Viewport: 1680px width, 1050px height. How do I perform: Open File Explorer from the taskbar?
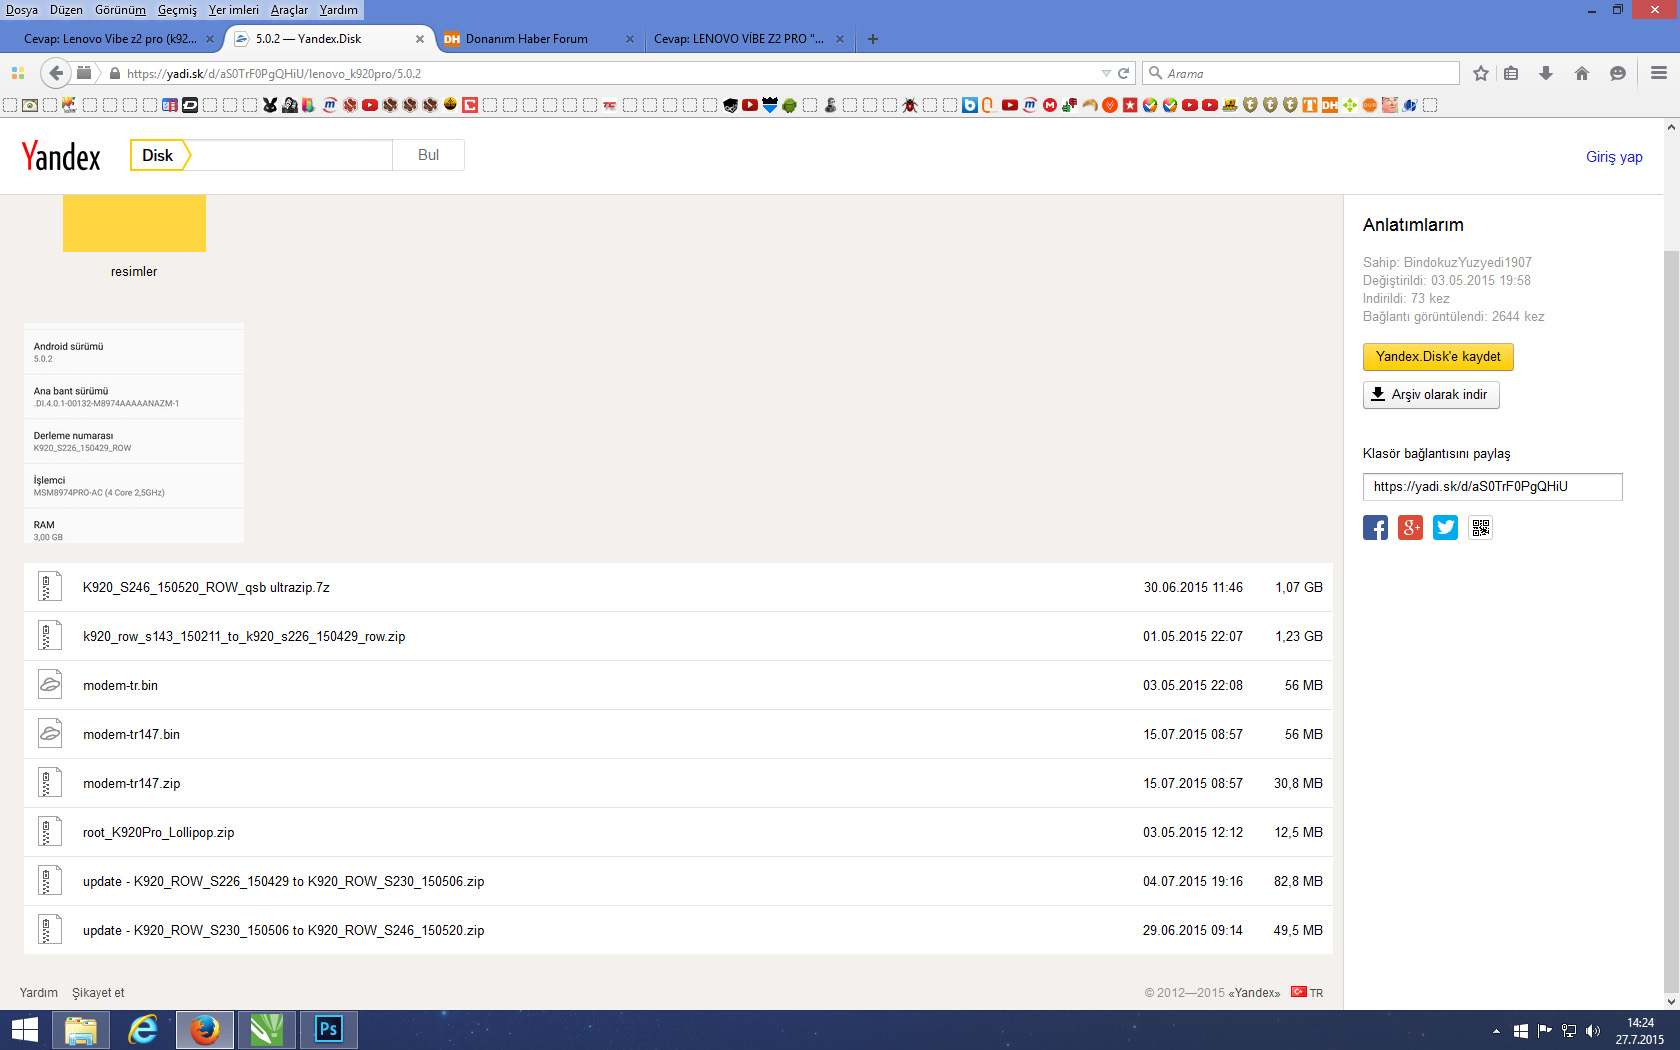point(81,1030)
